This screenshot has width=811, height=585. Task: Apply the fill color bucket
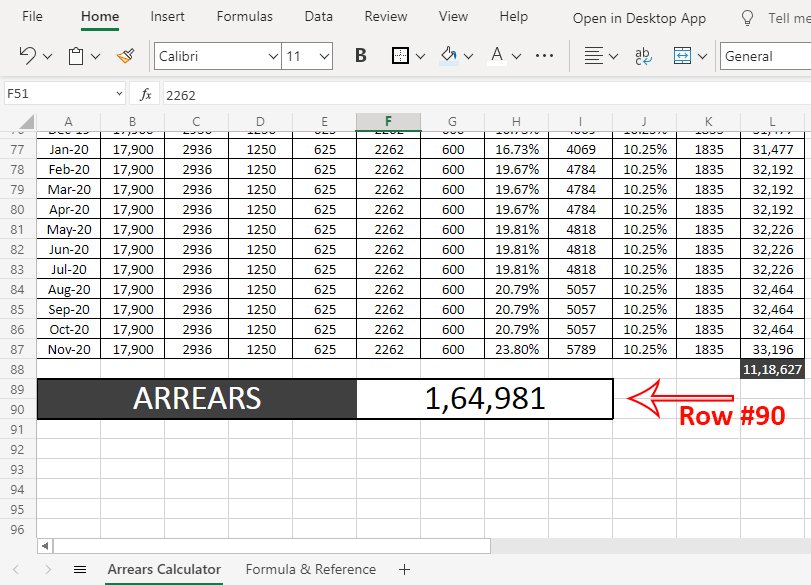coord(449,56)
